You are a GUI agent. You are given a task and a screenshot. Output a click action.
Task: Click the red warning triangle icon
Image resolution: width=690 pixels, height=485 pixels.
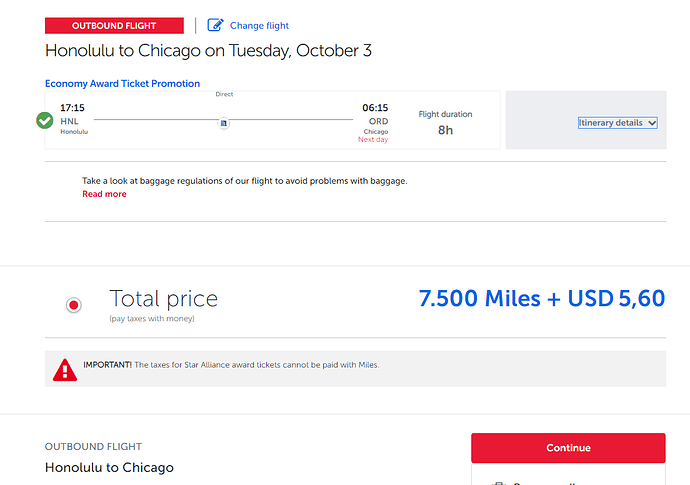coord(65,370)
